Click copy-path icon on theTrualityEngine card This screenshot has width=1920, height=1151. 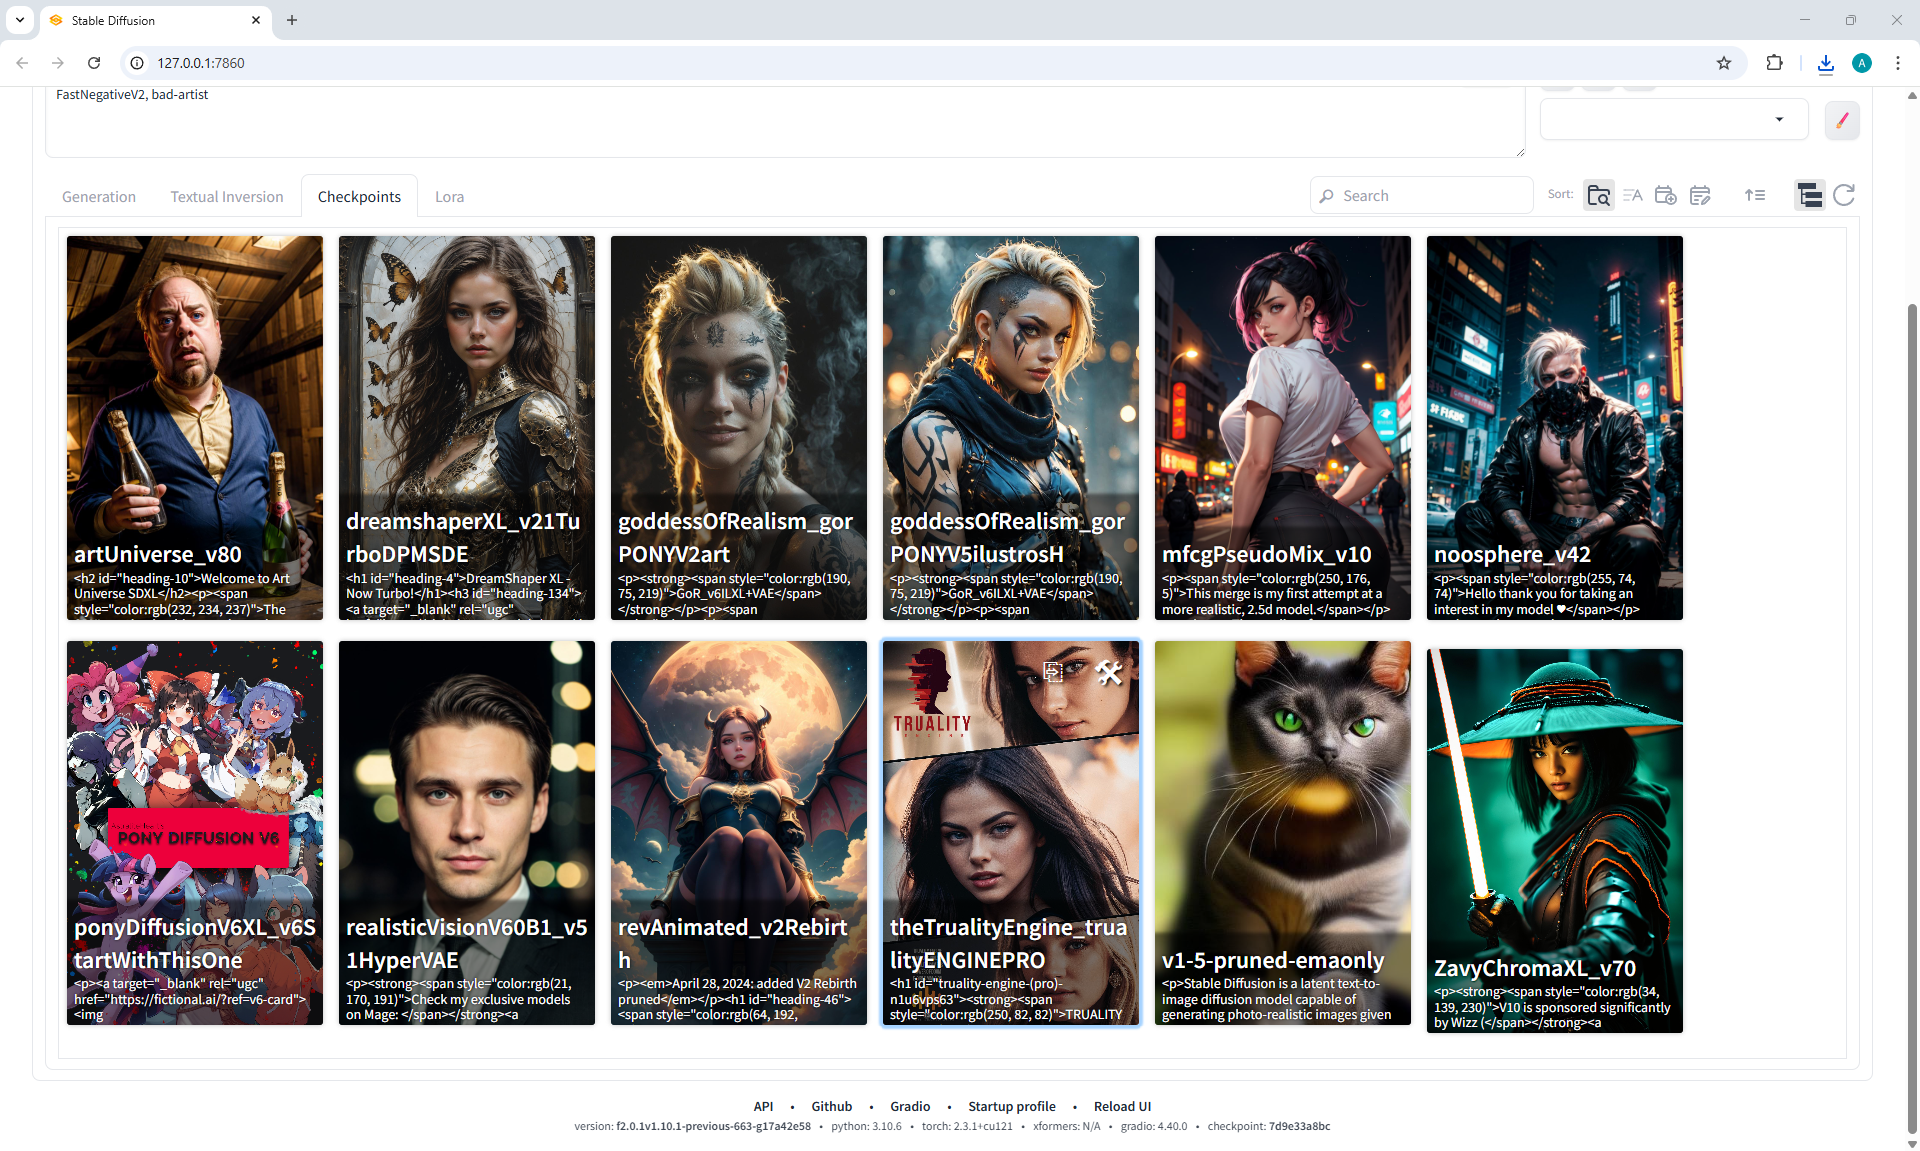pyautogui.click(x=1053, y=672)
